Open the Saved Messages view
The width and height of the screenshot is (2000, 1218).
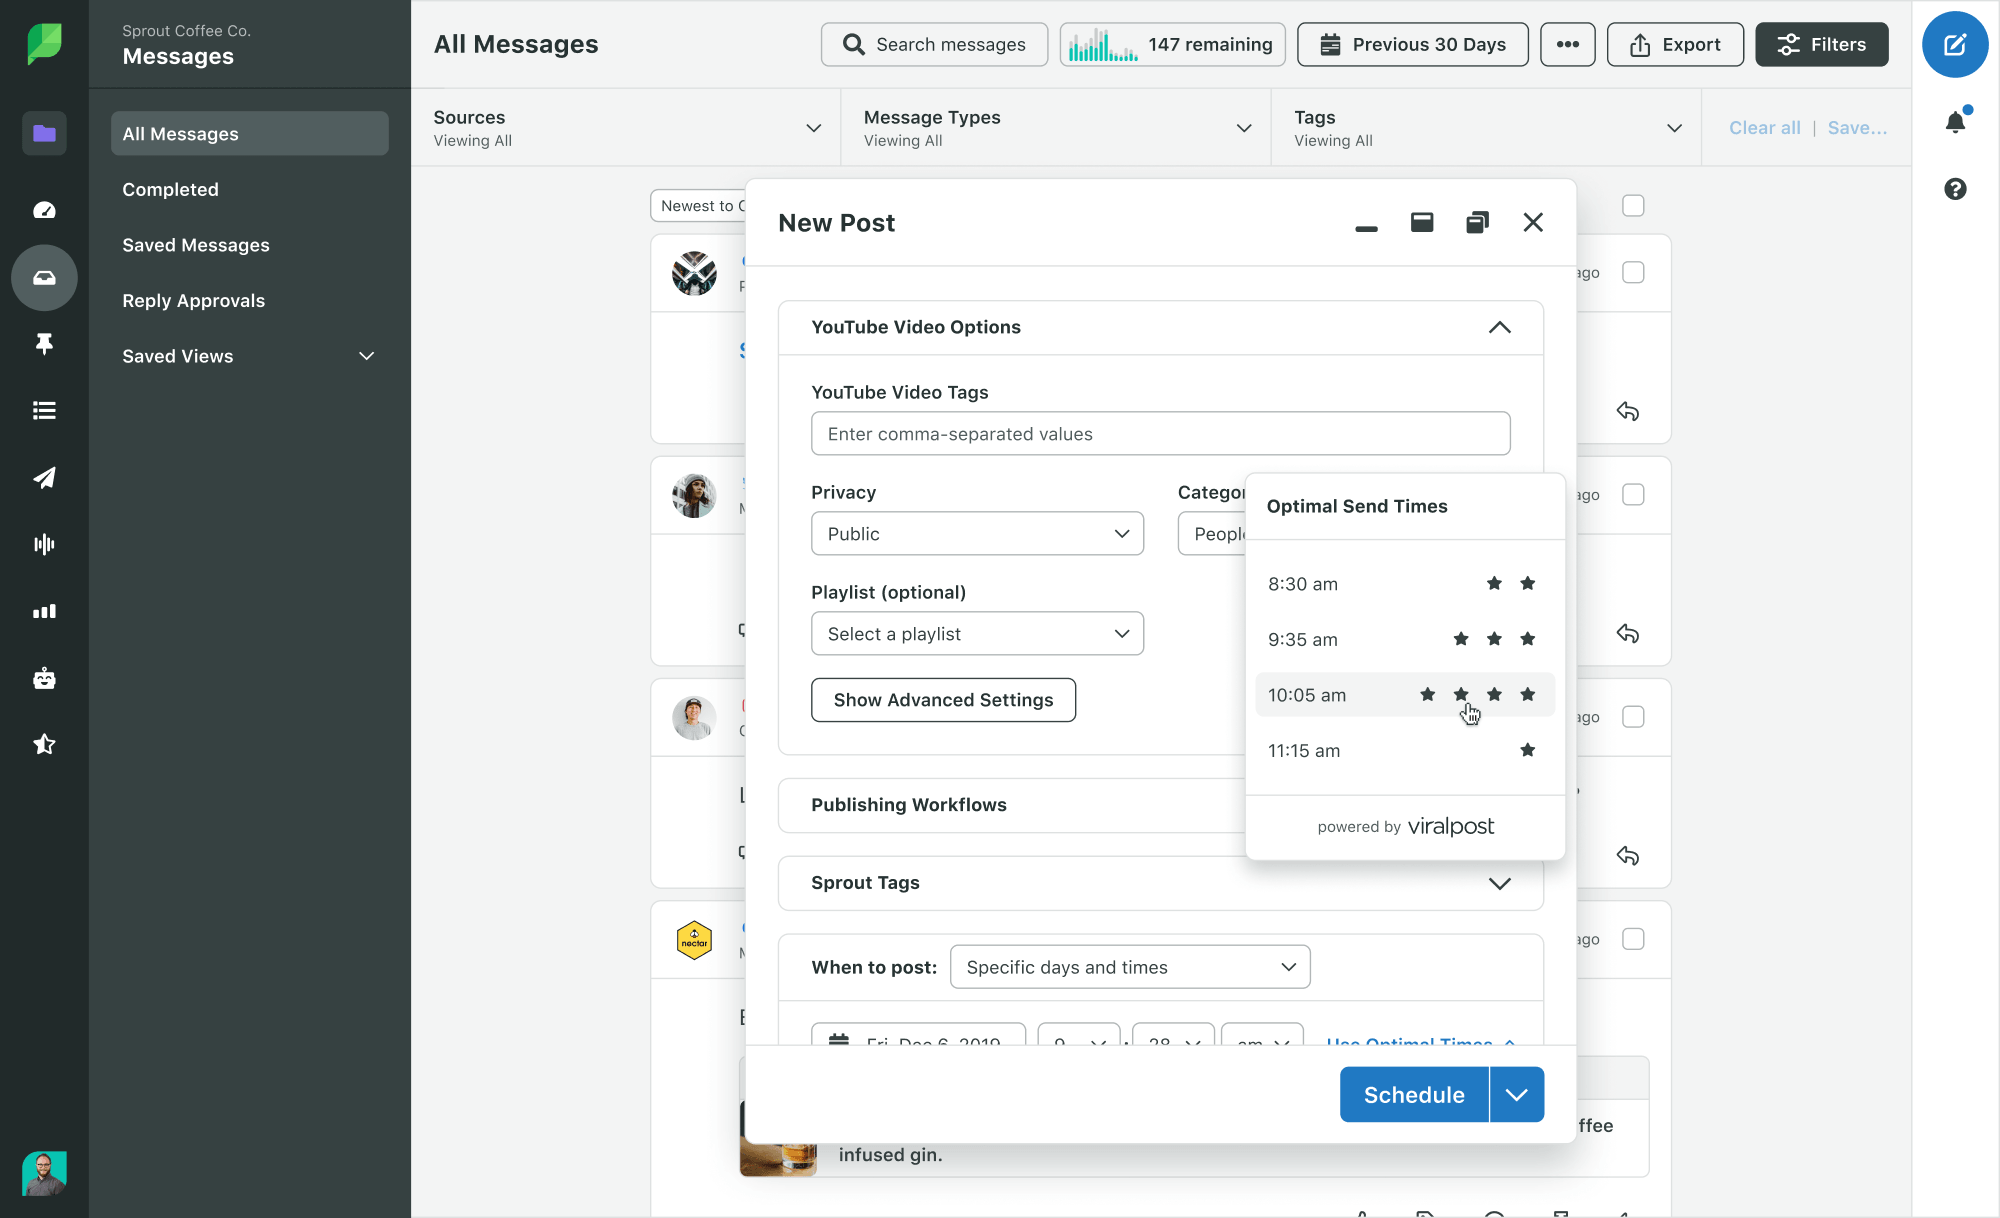(x=195, y=245)
